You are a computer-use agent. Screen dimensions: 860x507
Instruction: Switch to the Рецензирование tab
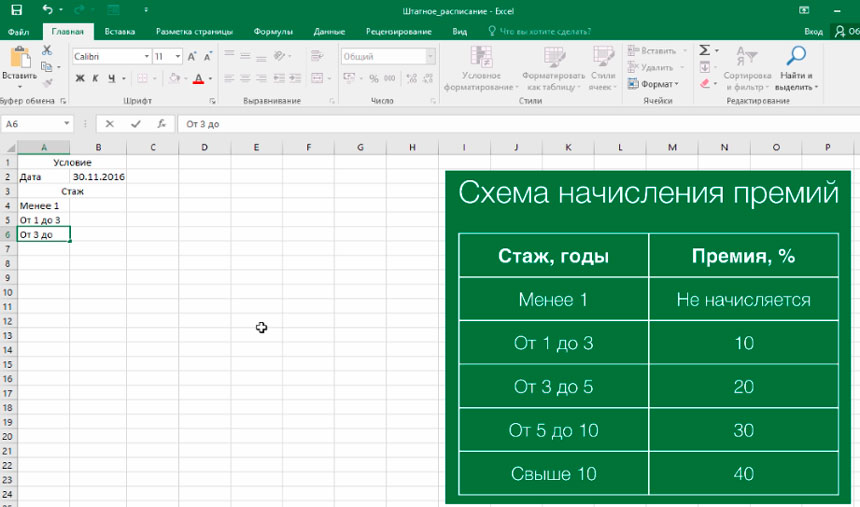(x=399, y=31)
